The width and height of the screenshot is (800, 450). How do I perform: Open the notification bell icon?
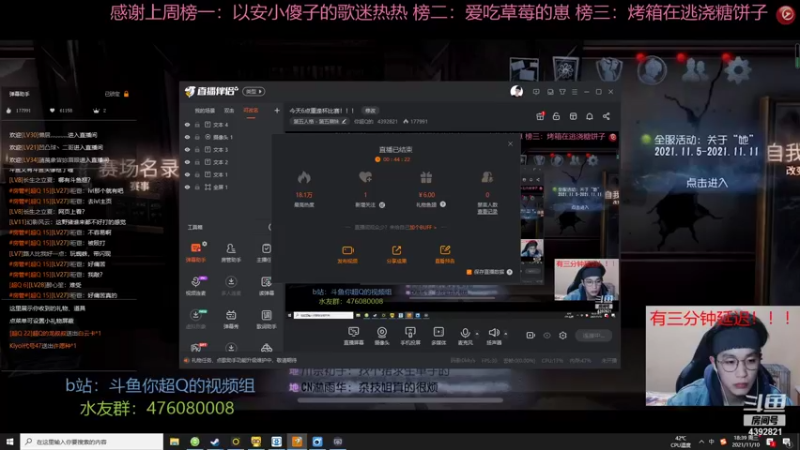589,116
